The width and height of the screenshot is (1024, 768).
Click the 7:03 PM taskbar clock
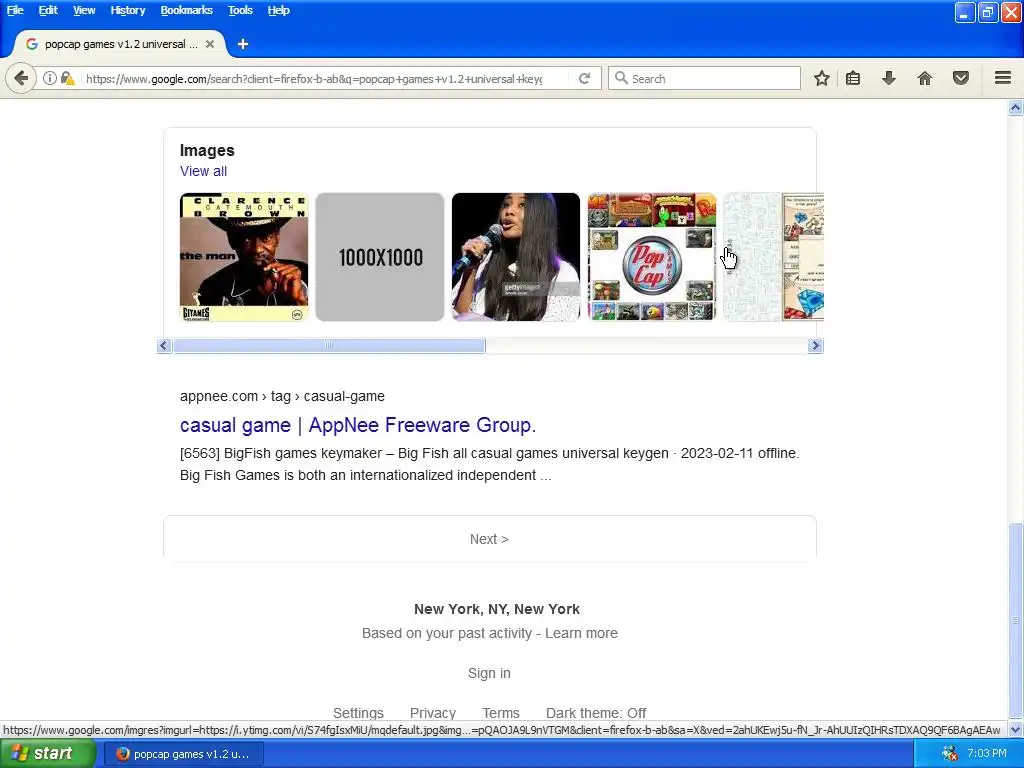pos(987,754)
